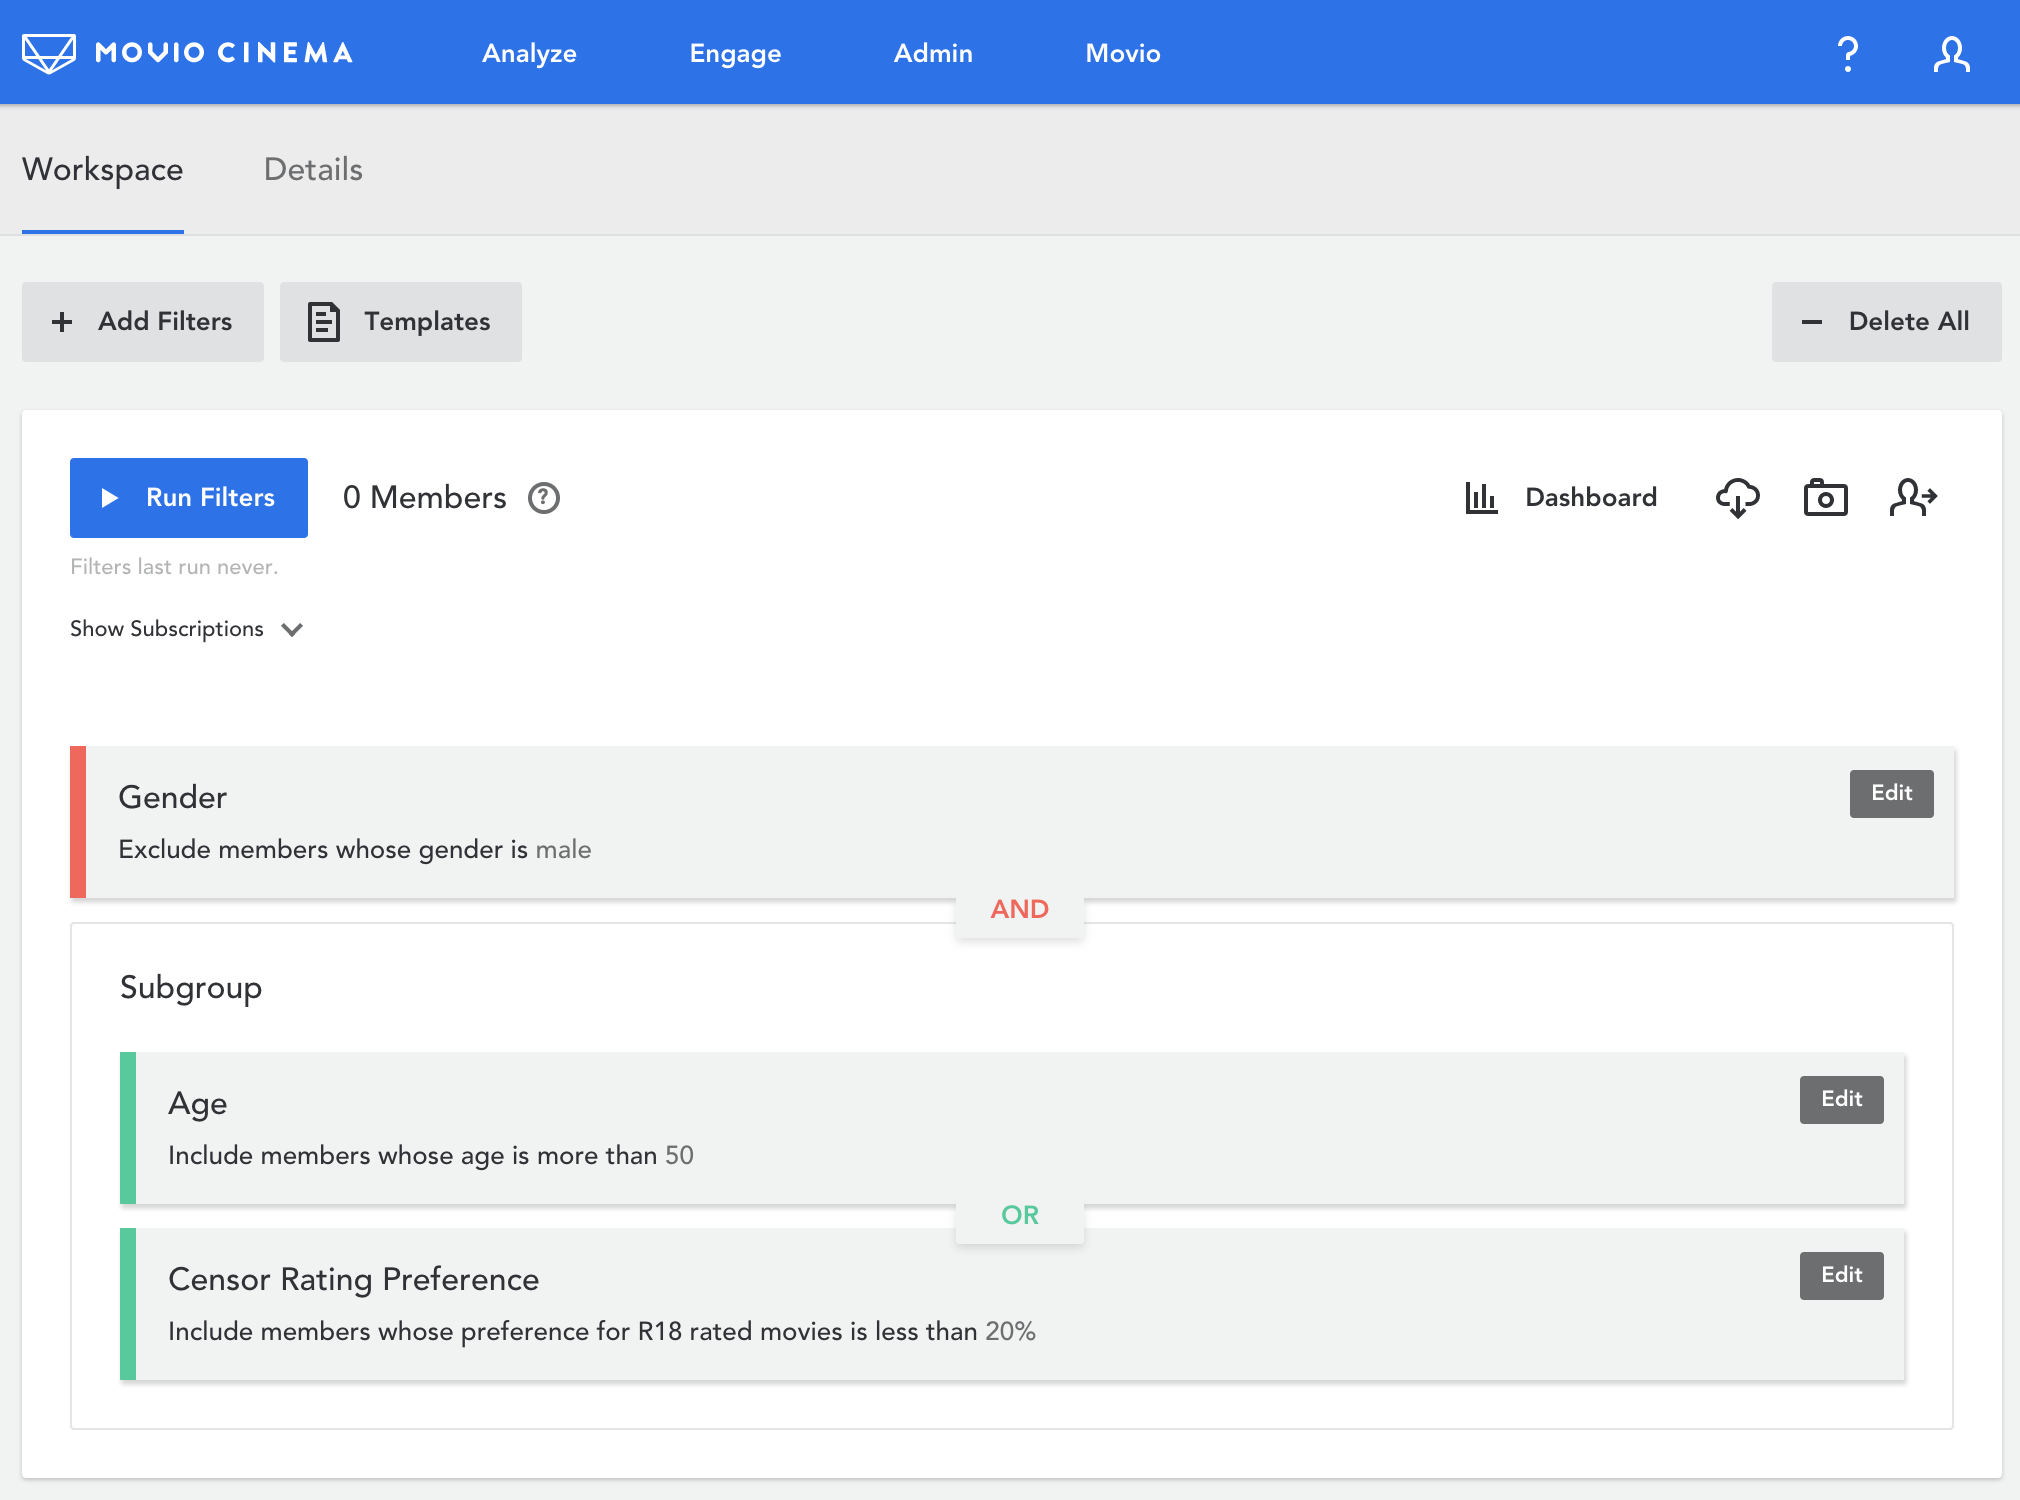
Task: Switch to the Details tab
Action: pos(313,169)
